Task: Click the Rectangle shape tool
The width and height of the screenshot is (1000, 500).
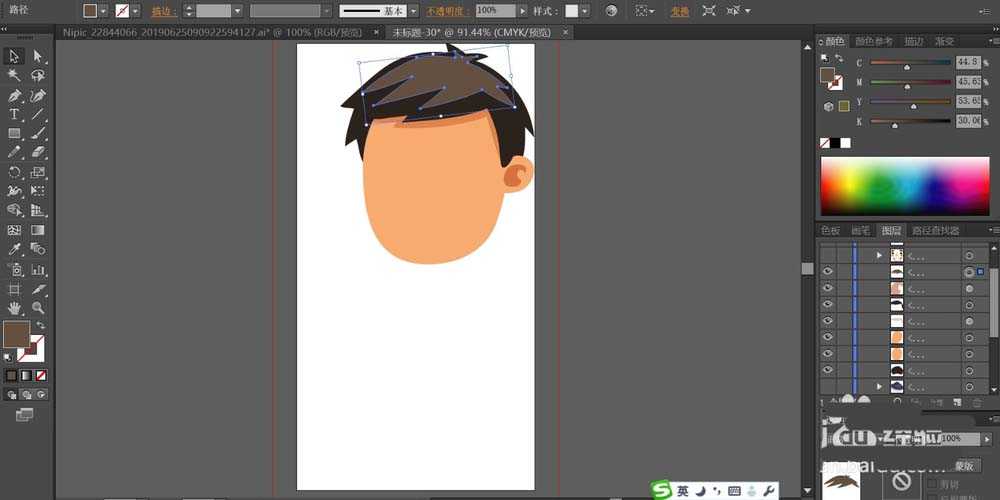Action: click(x=14, y=133)
